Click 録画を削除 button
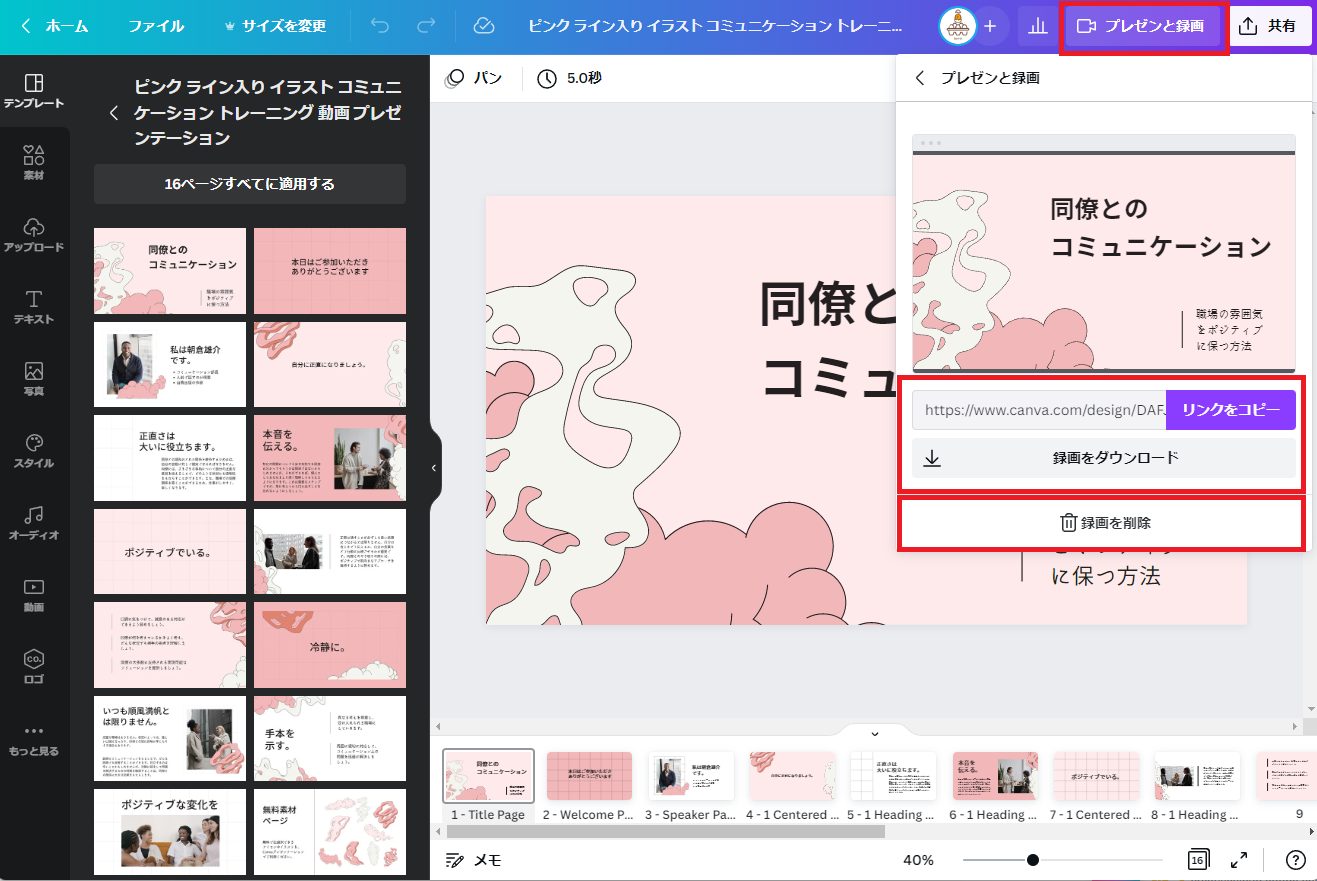1317x881 pixels. (1104, 522)
